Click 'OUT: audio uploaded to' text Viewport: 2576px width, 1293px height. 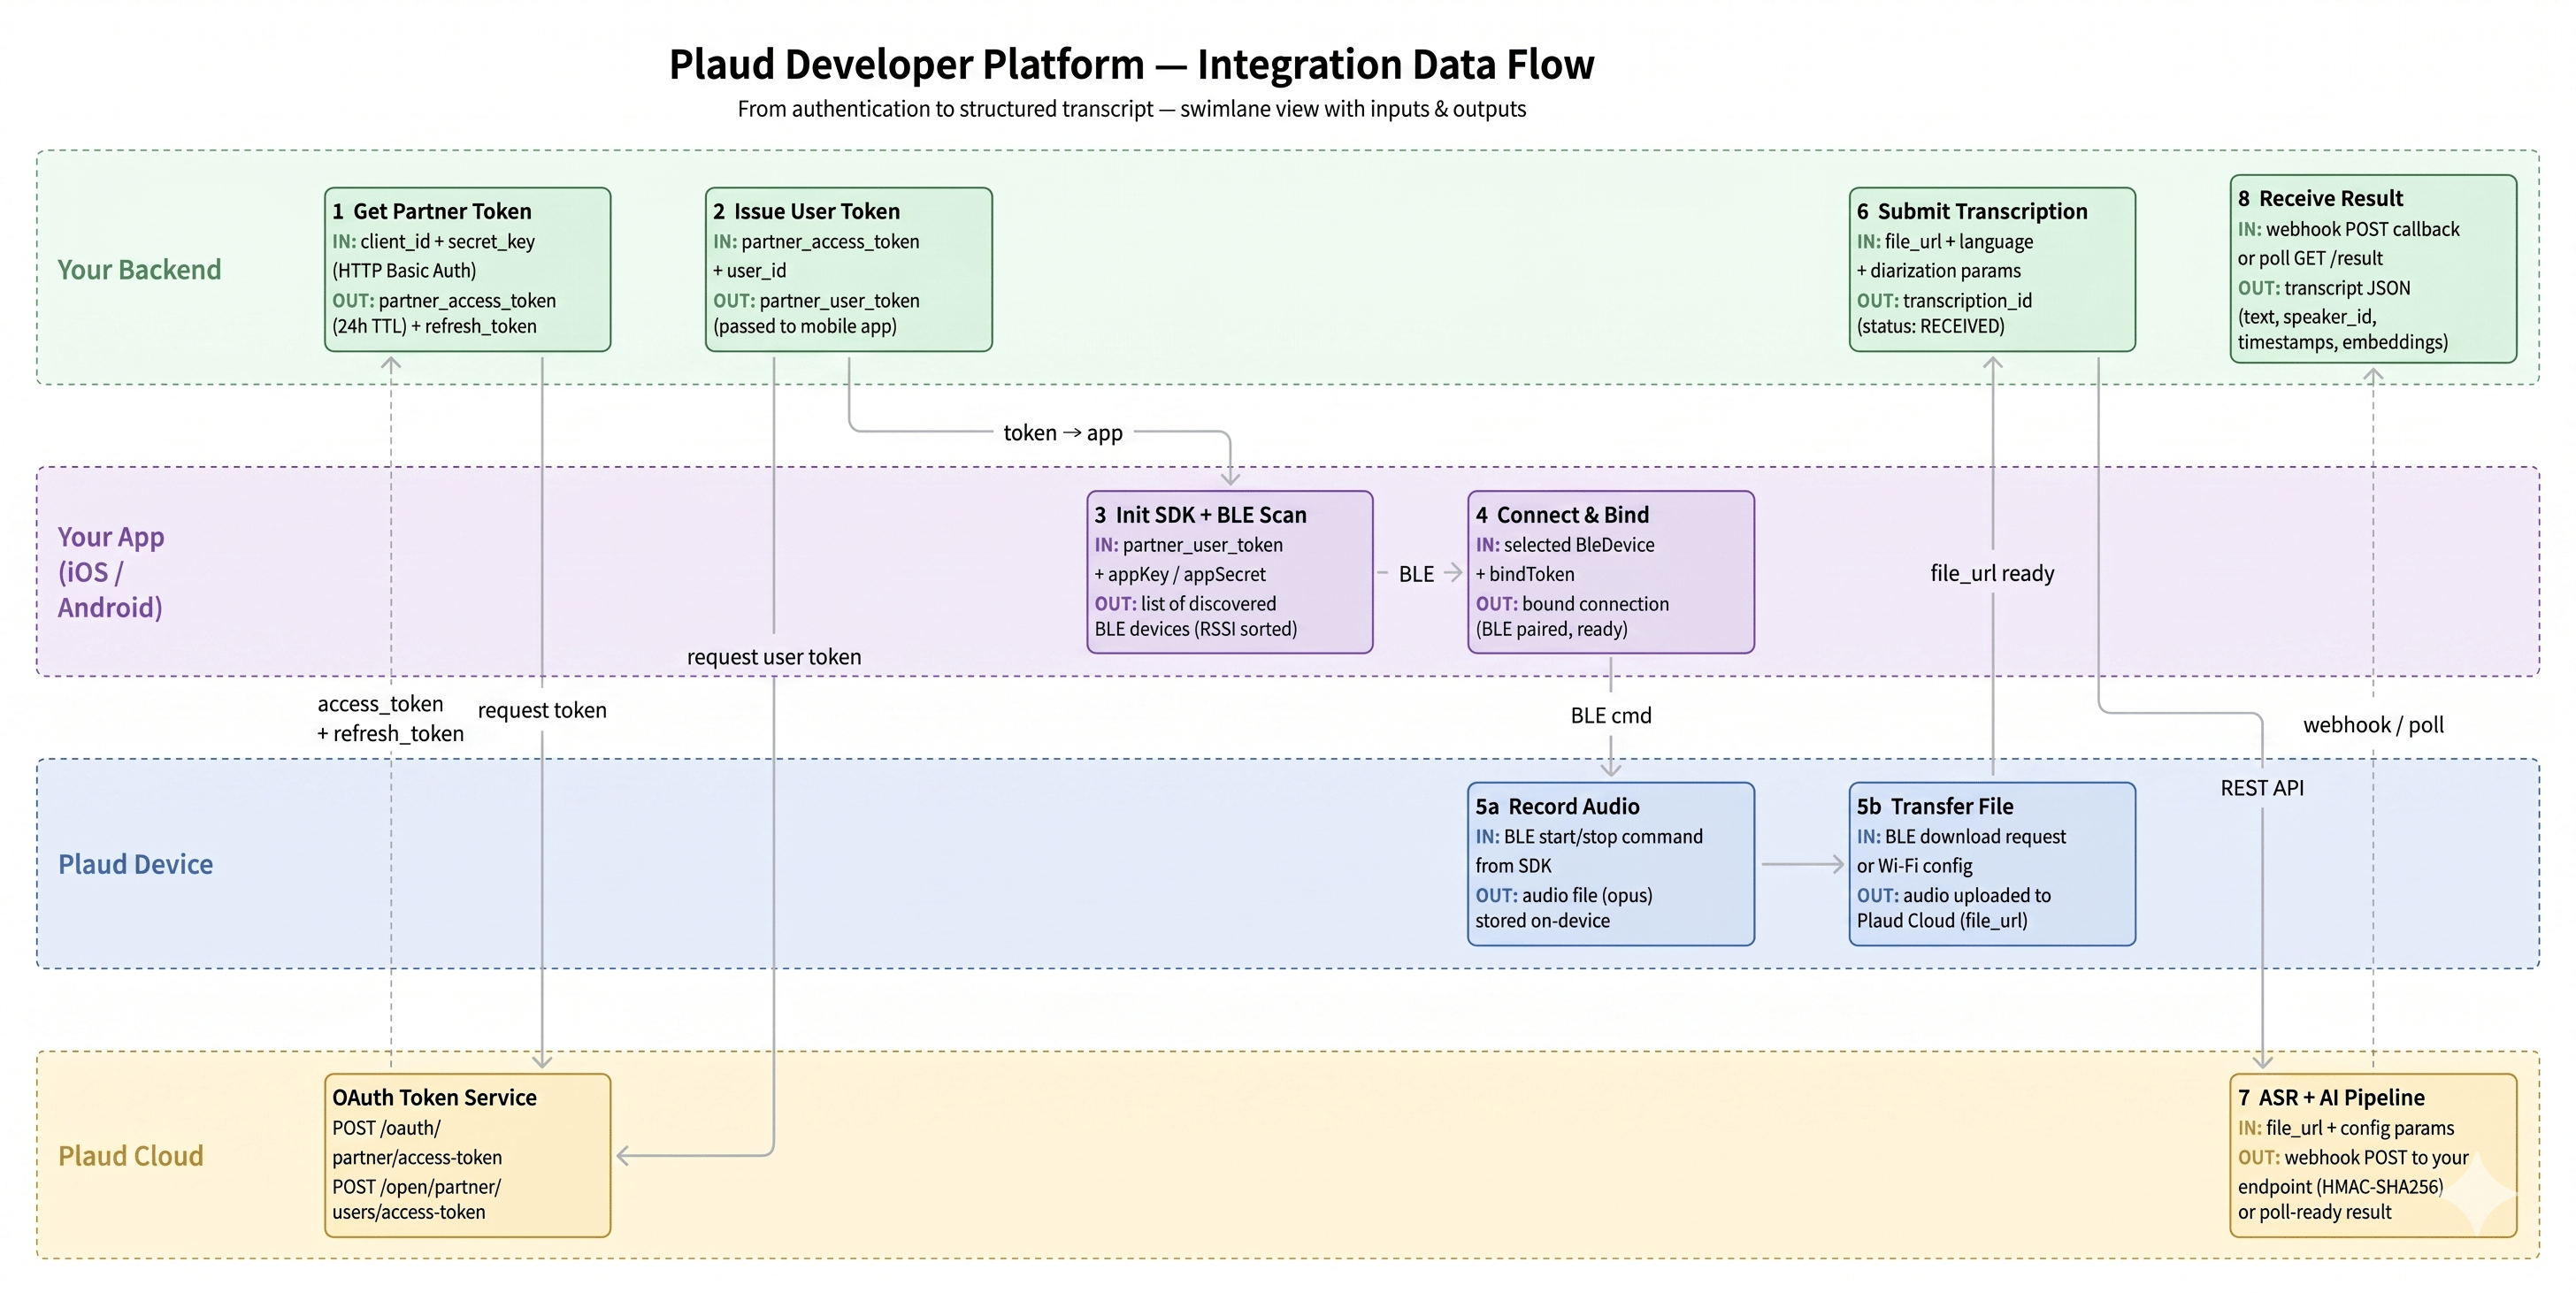(x=1954, y=896)
